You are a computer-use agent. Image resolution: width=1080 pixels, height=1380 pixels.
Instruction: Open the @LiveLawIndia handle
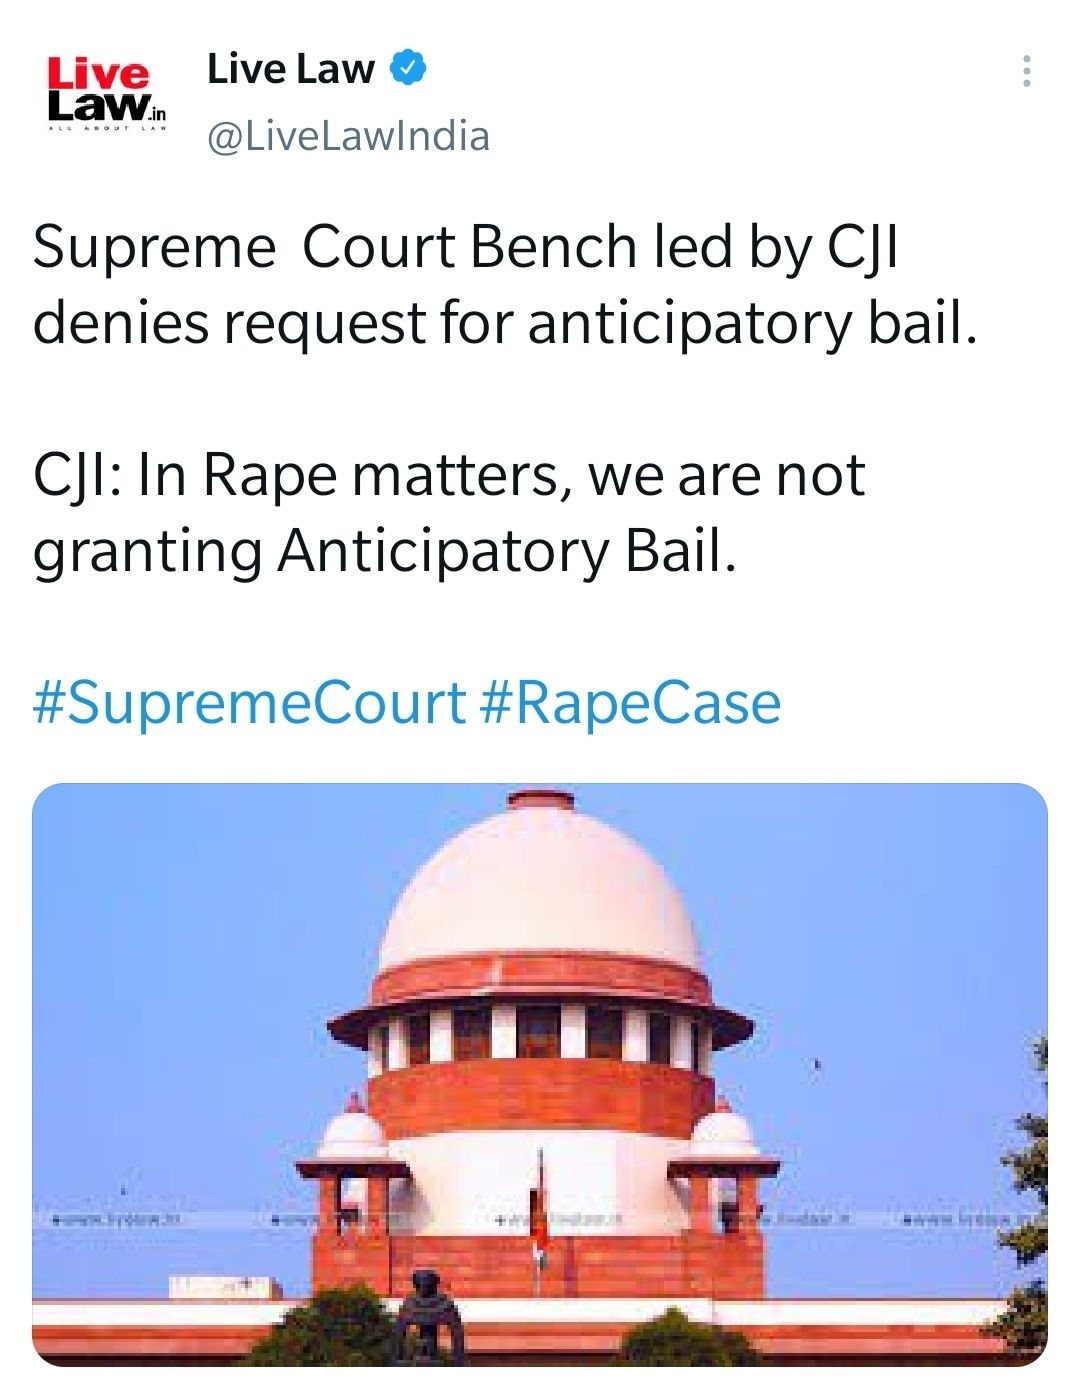348,136
